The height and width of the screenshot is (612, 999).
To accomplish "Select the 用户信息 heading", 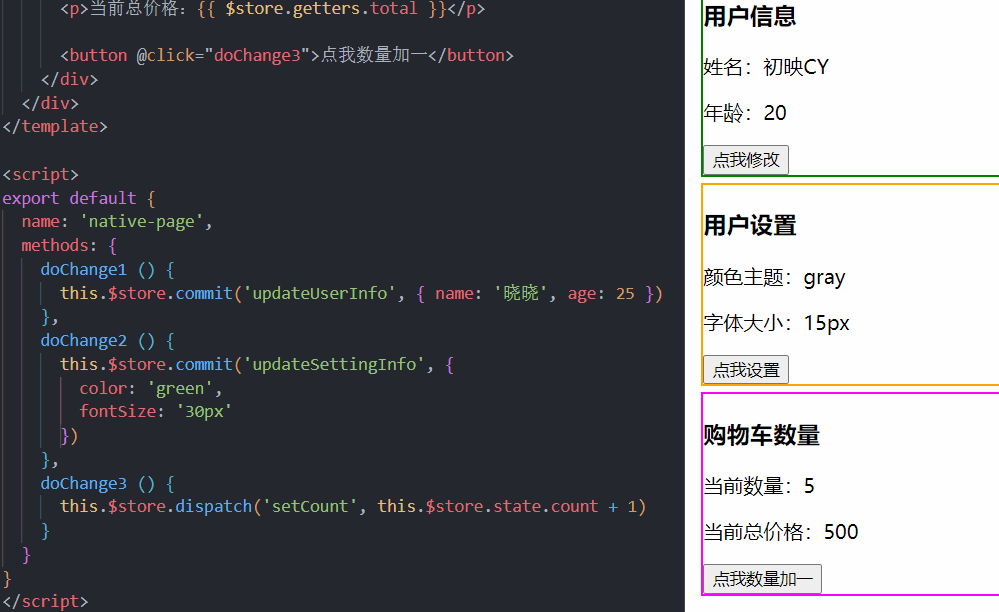I will (x=750, y=17).
